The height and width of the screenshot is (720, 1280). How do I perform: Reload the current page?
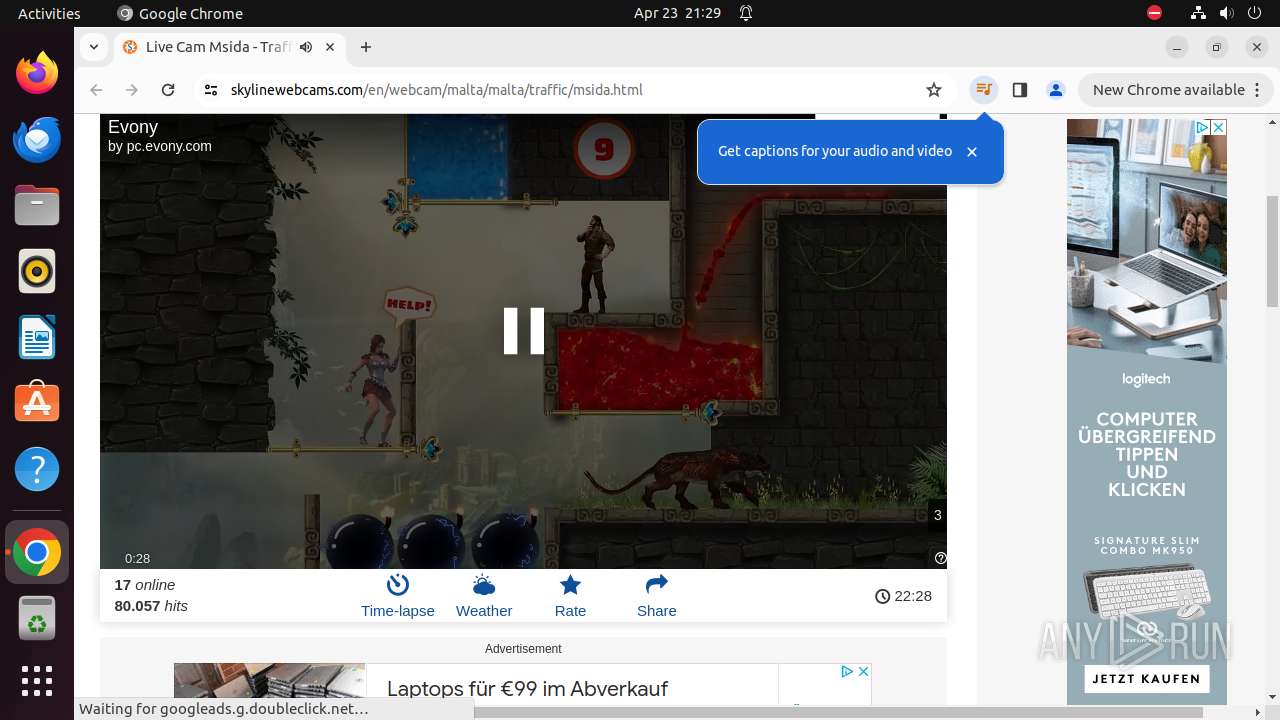point(168,90)
